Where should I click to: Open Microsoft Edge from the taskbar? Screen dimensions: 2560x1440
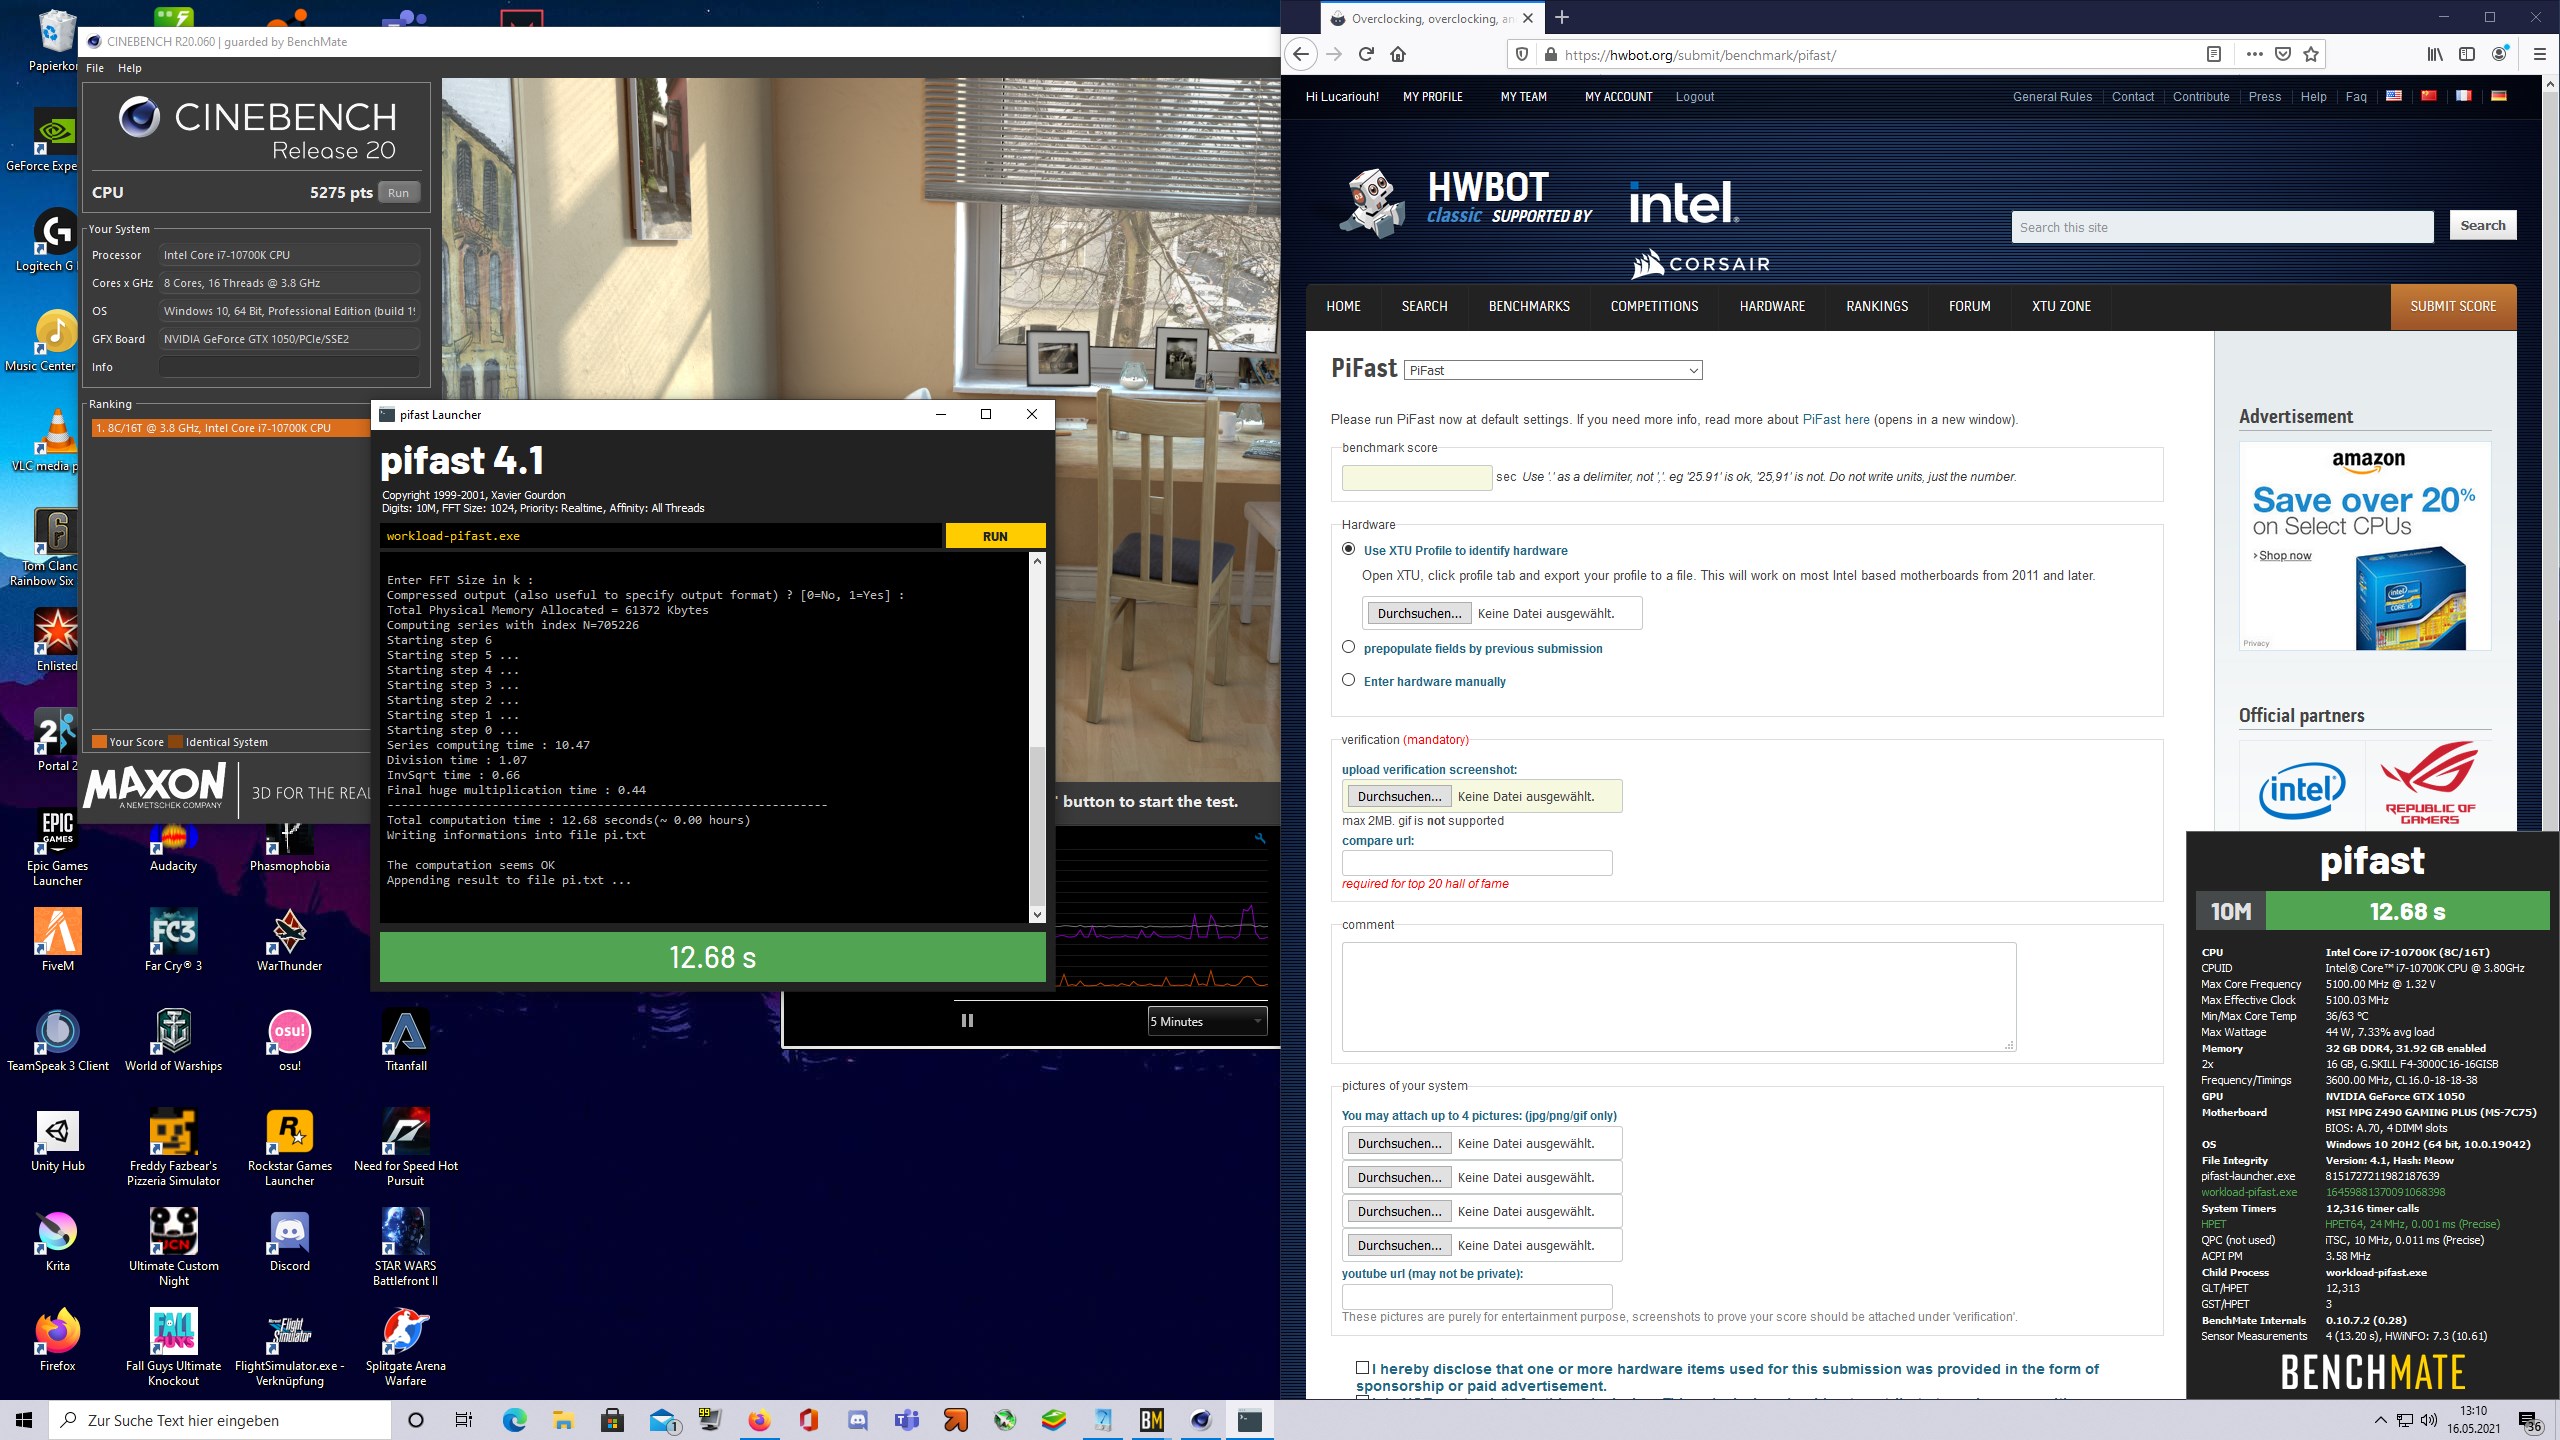pyautogui.click(x=514, y=1420)
